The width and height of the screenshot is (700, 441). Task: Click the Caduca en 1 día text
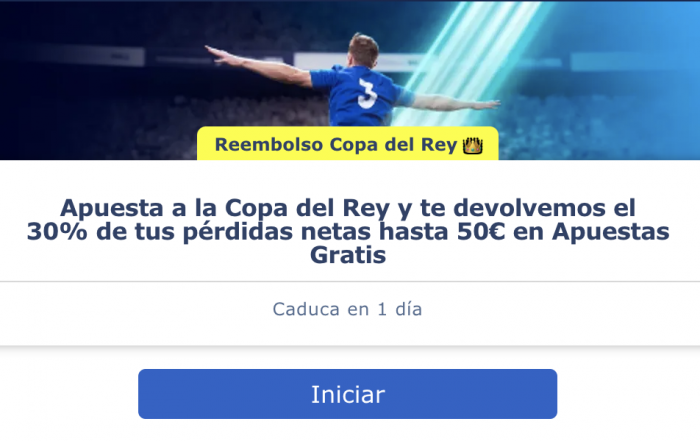click(347, 309)
